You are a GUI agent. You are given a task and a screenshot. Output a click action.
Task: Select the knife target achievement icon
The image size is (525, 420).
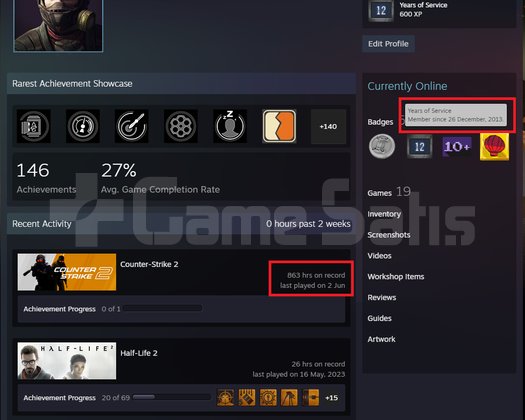point(132,126)
